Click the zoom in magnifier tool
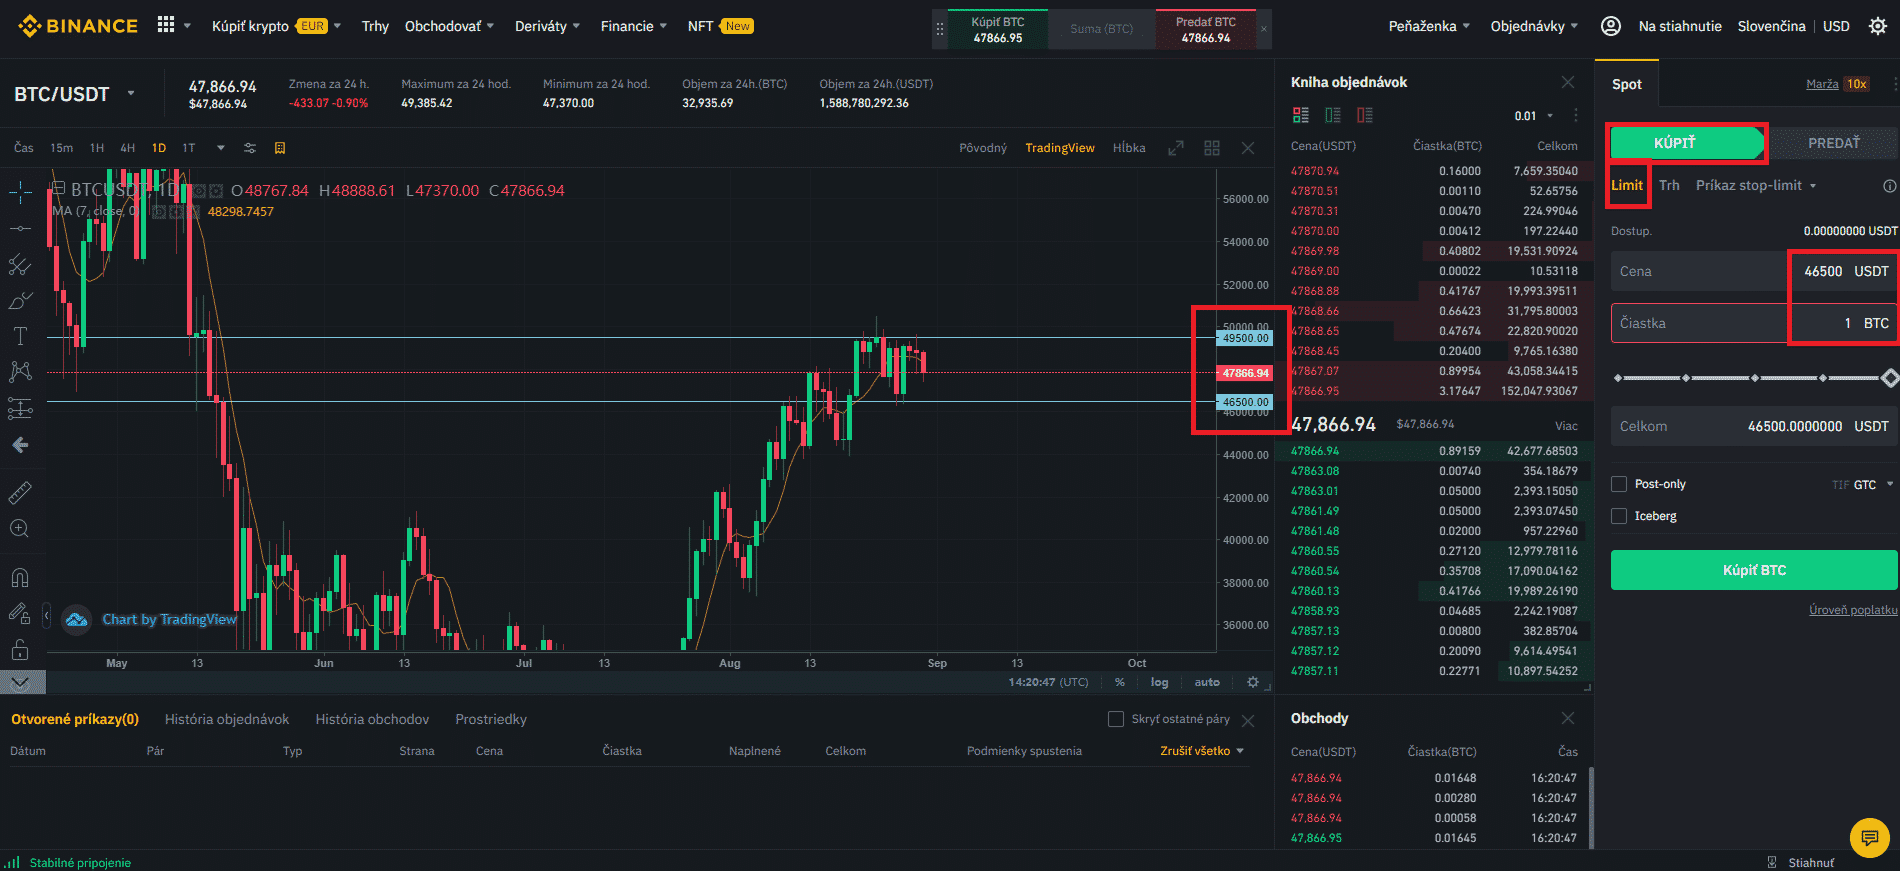This screenshot has height=871, width=1900. [20, 528]
